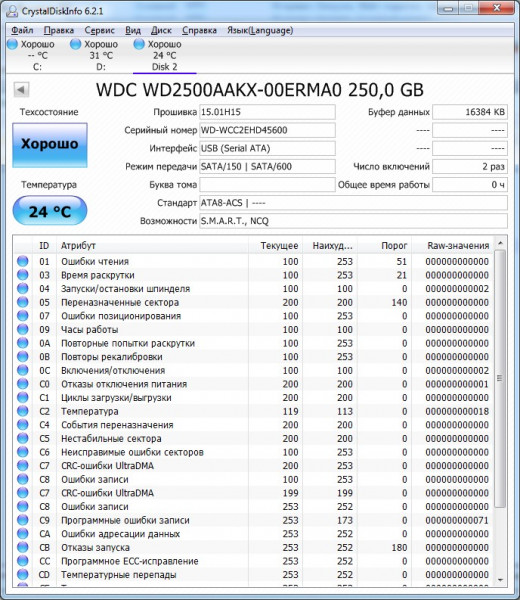Click status icon for CB Отказы запуска

(23, 547)
